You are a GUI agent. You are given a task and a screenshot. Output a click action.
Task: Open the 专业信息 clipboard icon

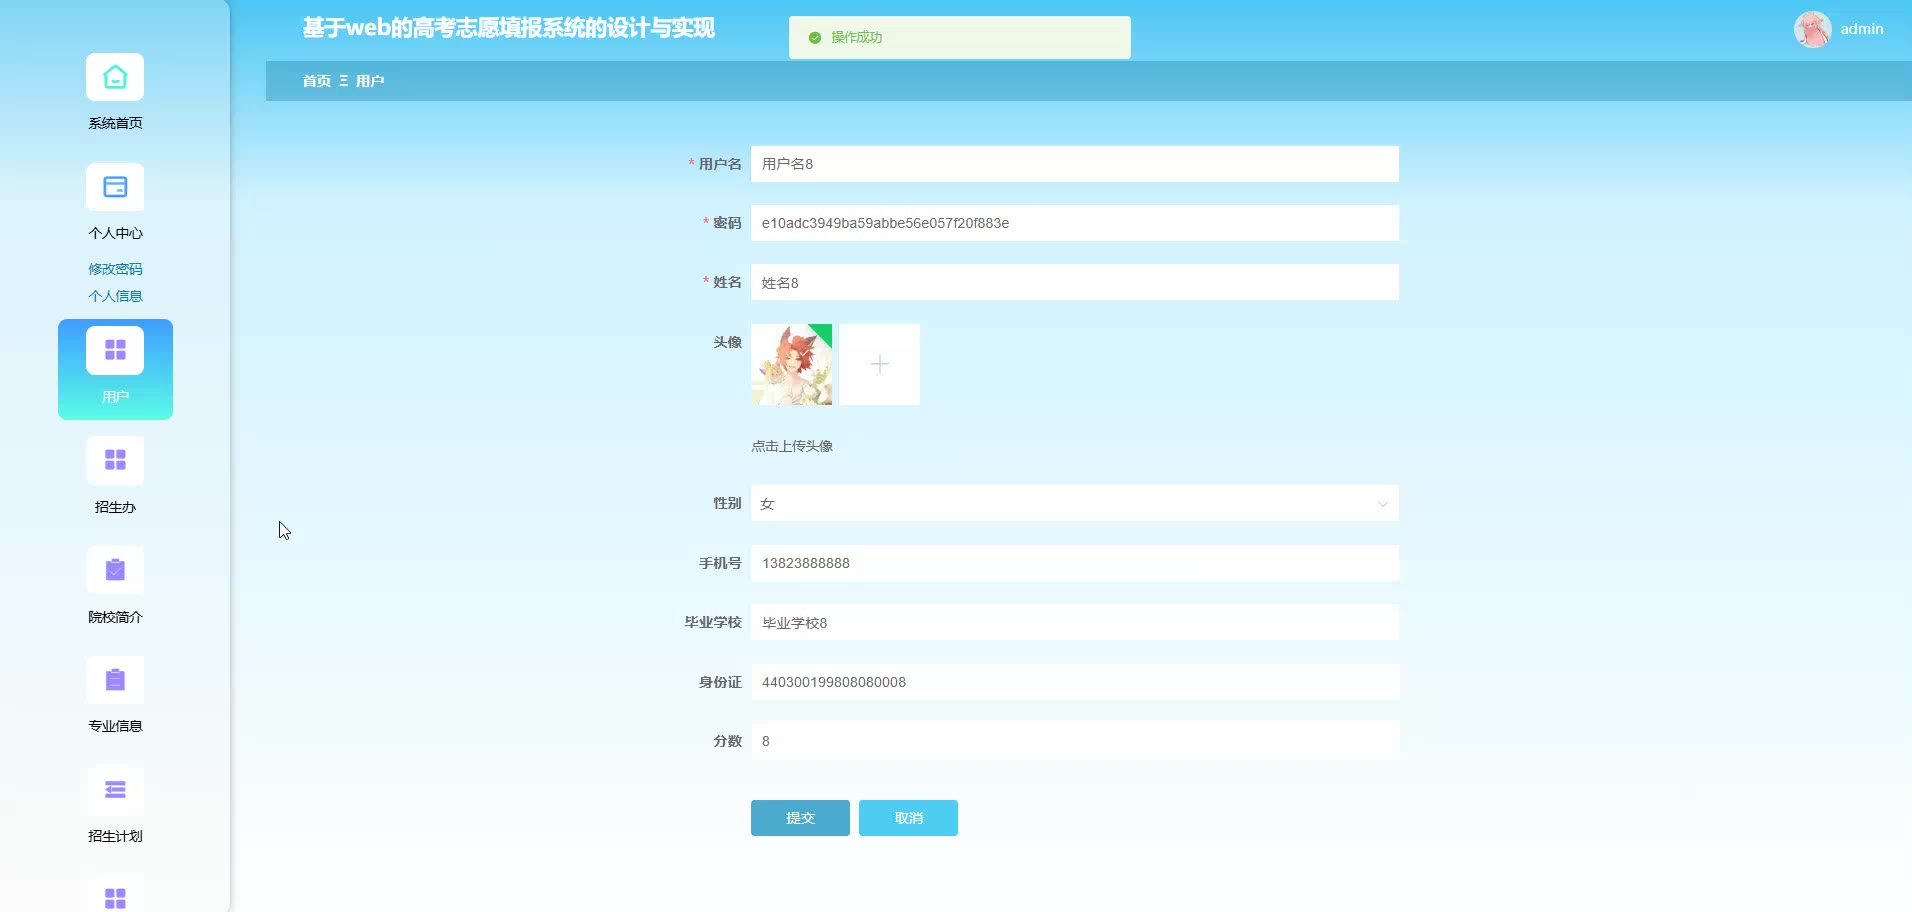coord(115,680)
